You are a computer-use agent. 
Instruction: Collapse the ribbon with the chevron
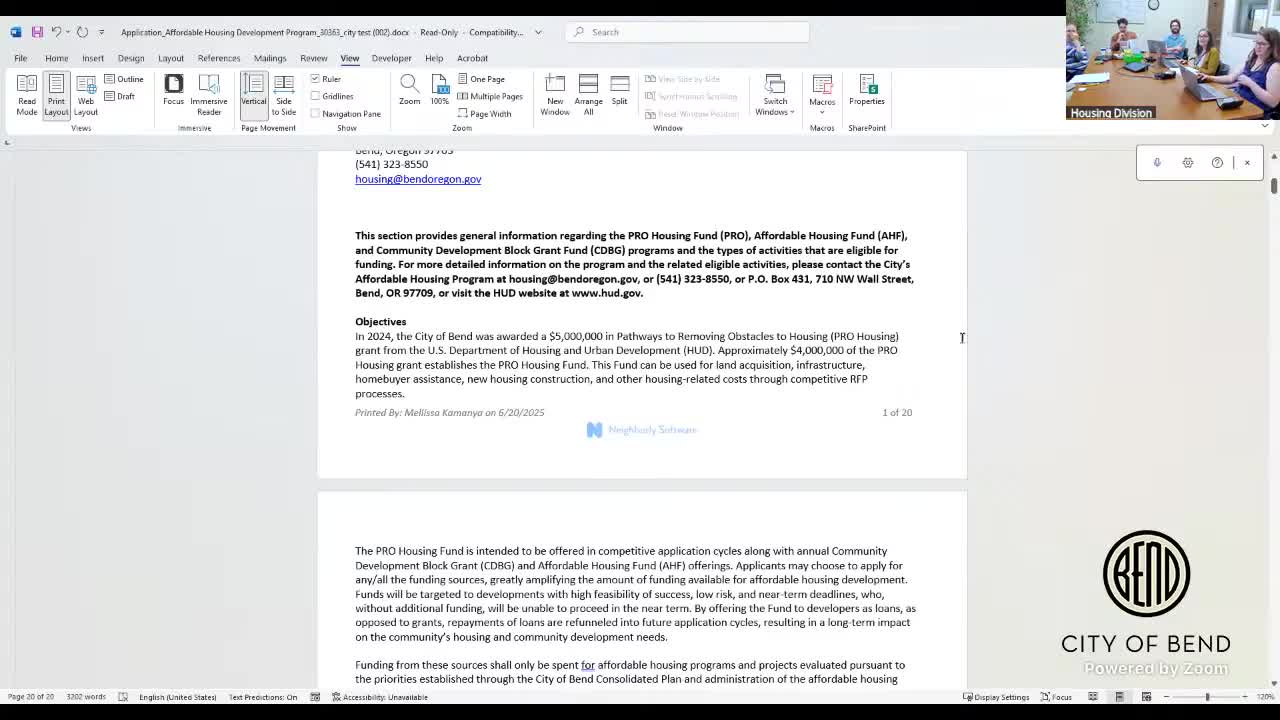point(1264,127)
